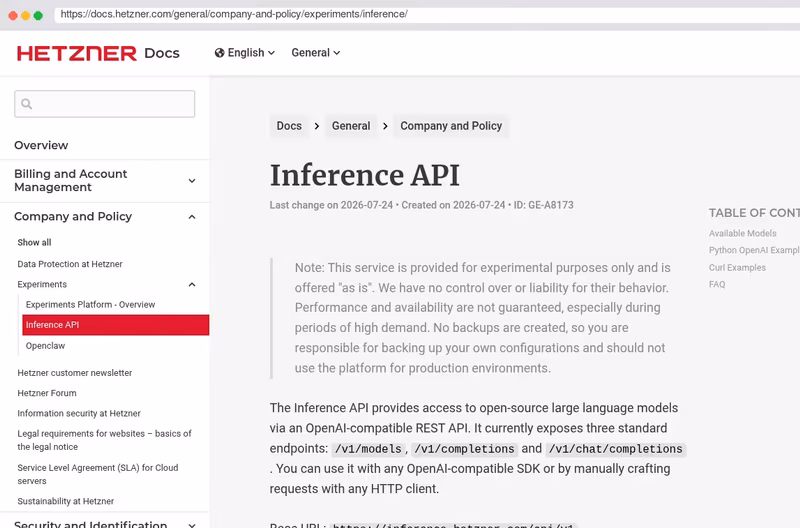Viewport: 800px width, 528px height.
Task: Click the Docs label beside Hetzner logo
Action: (x=162, y=53)
